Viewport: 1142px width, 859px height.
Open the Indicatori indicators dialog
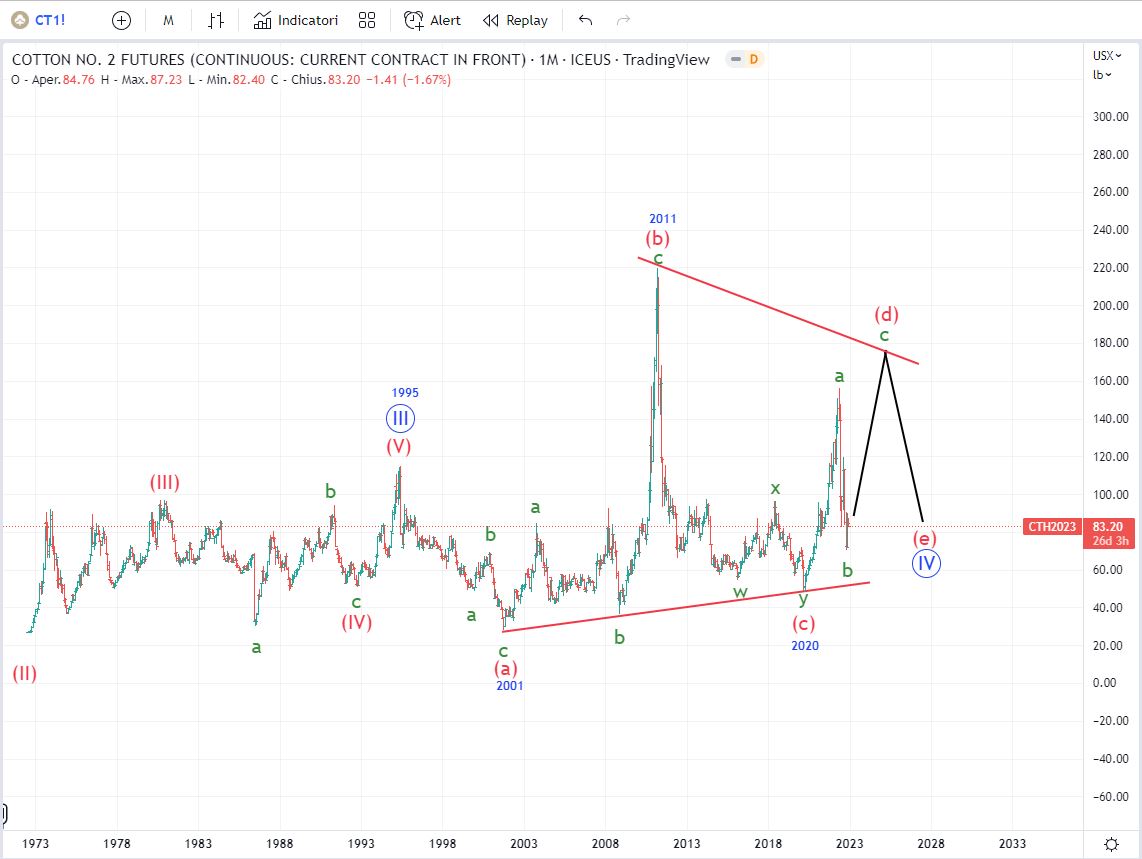pyautogui.click(x=296, y=20)
